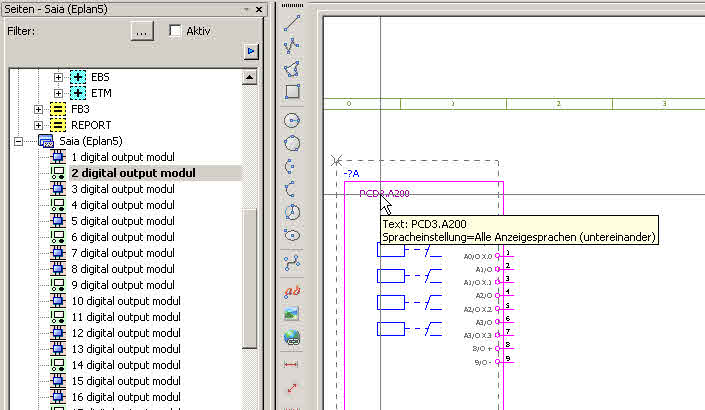Select the linear Dimension tool
705x410 pixels.
pyautogui.click(x=292, y=365)
